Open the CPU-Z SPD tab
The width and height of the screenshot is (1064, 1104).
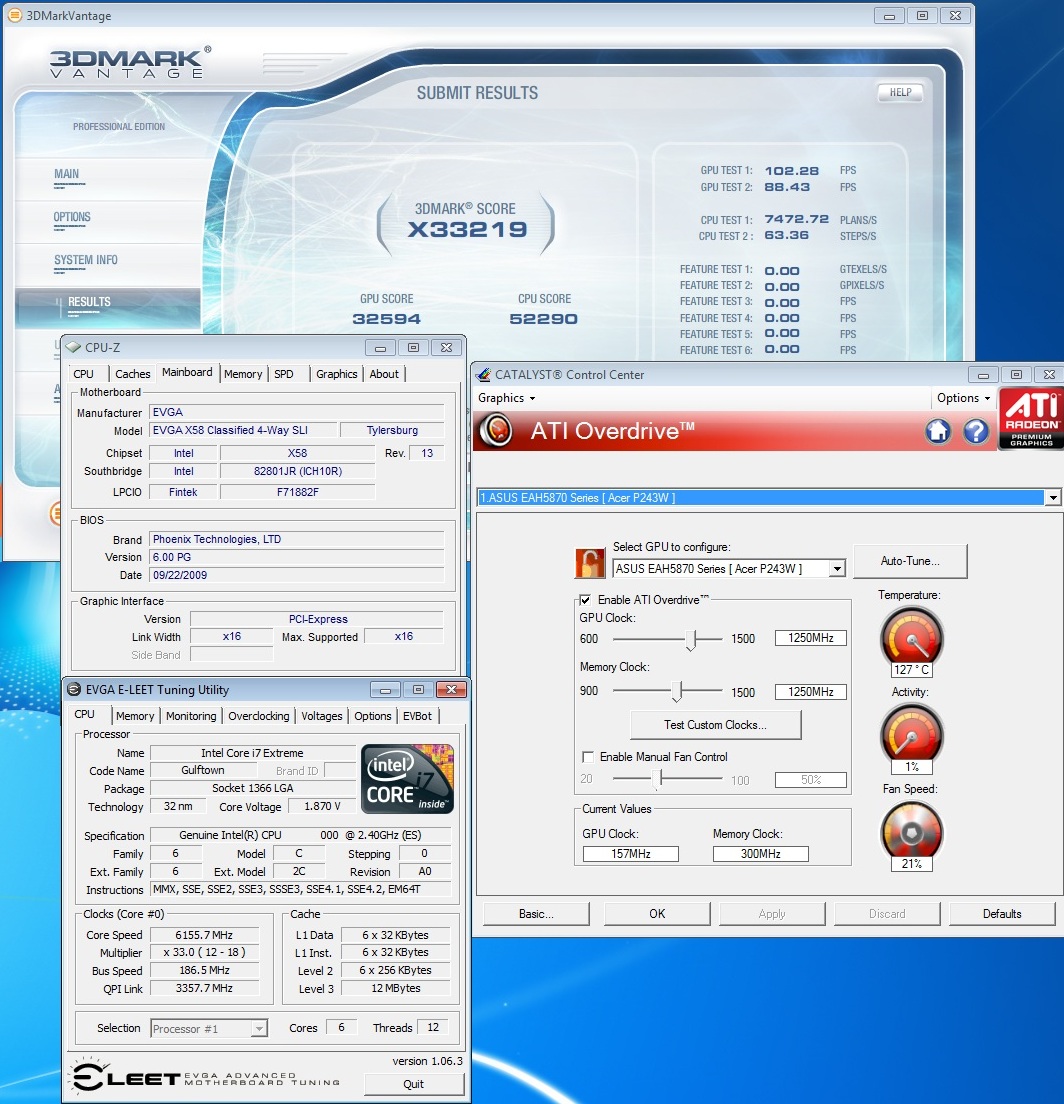pos(284,374)
